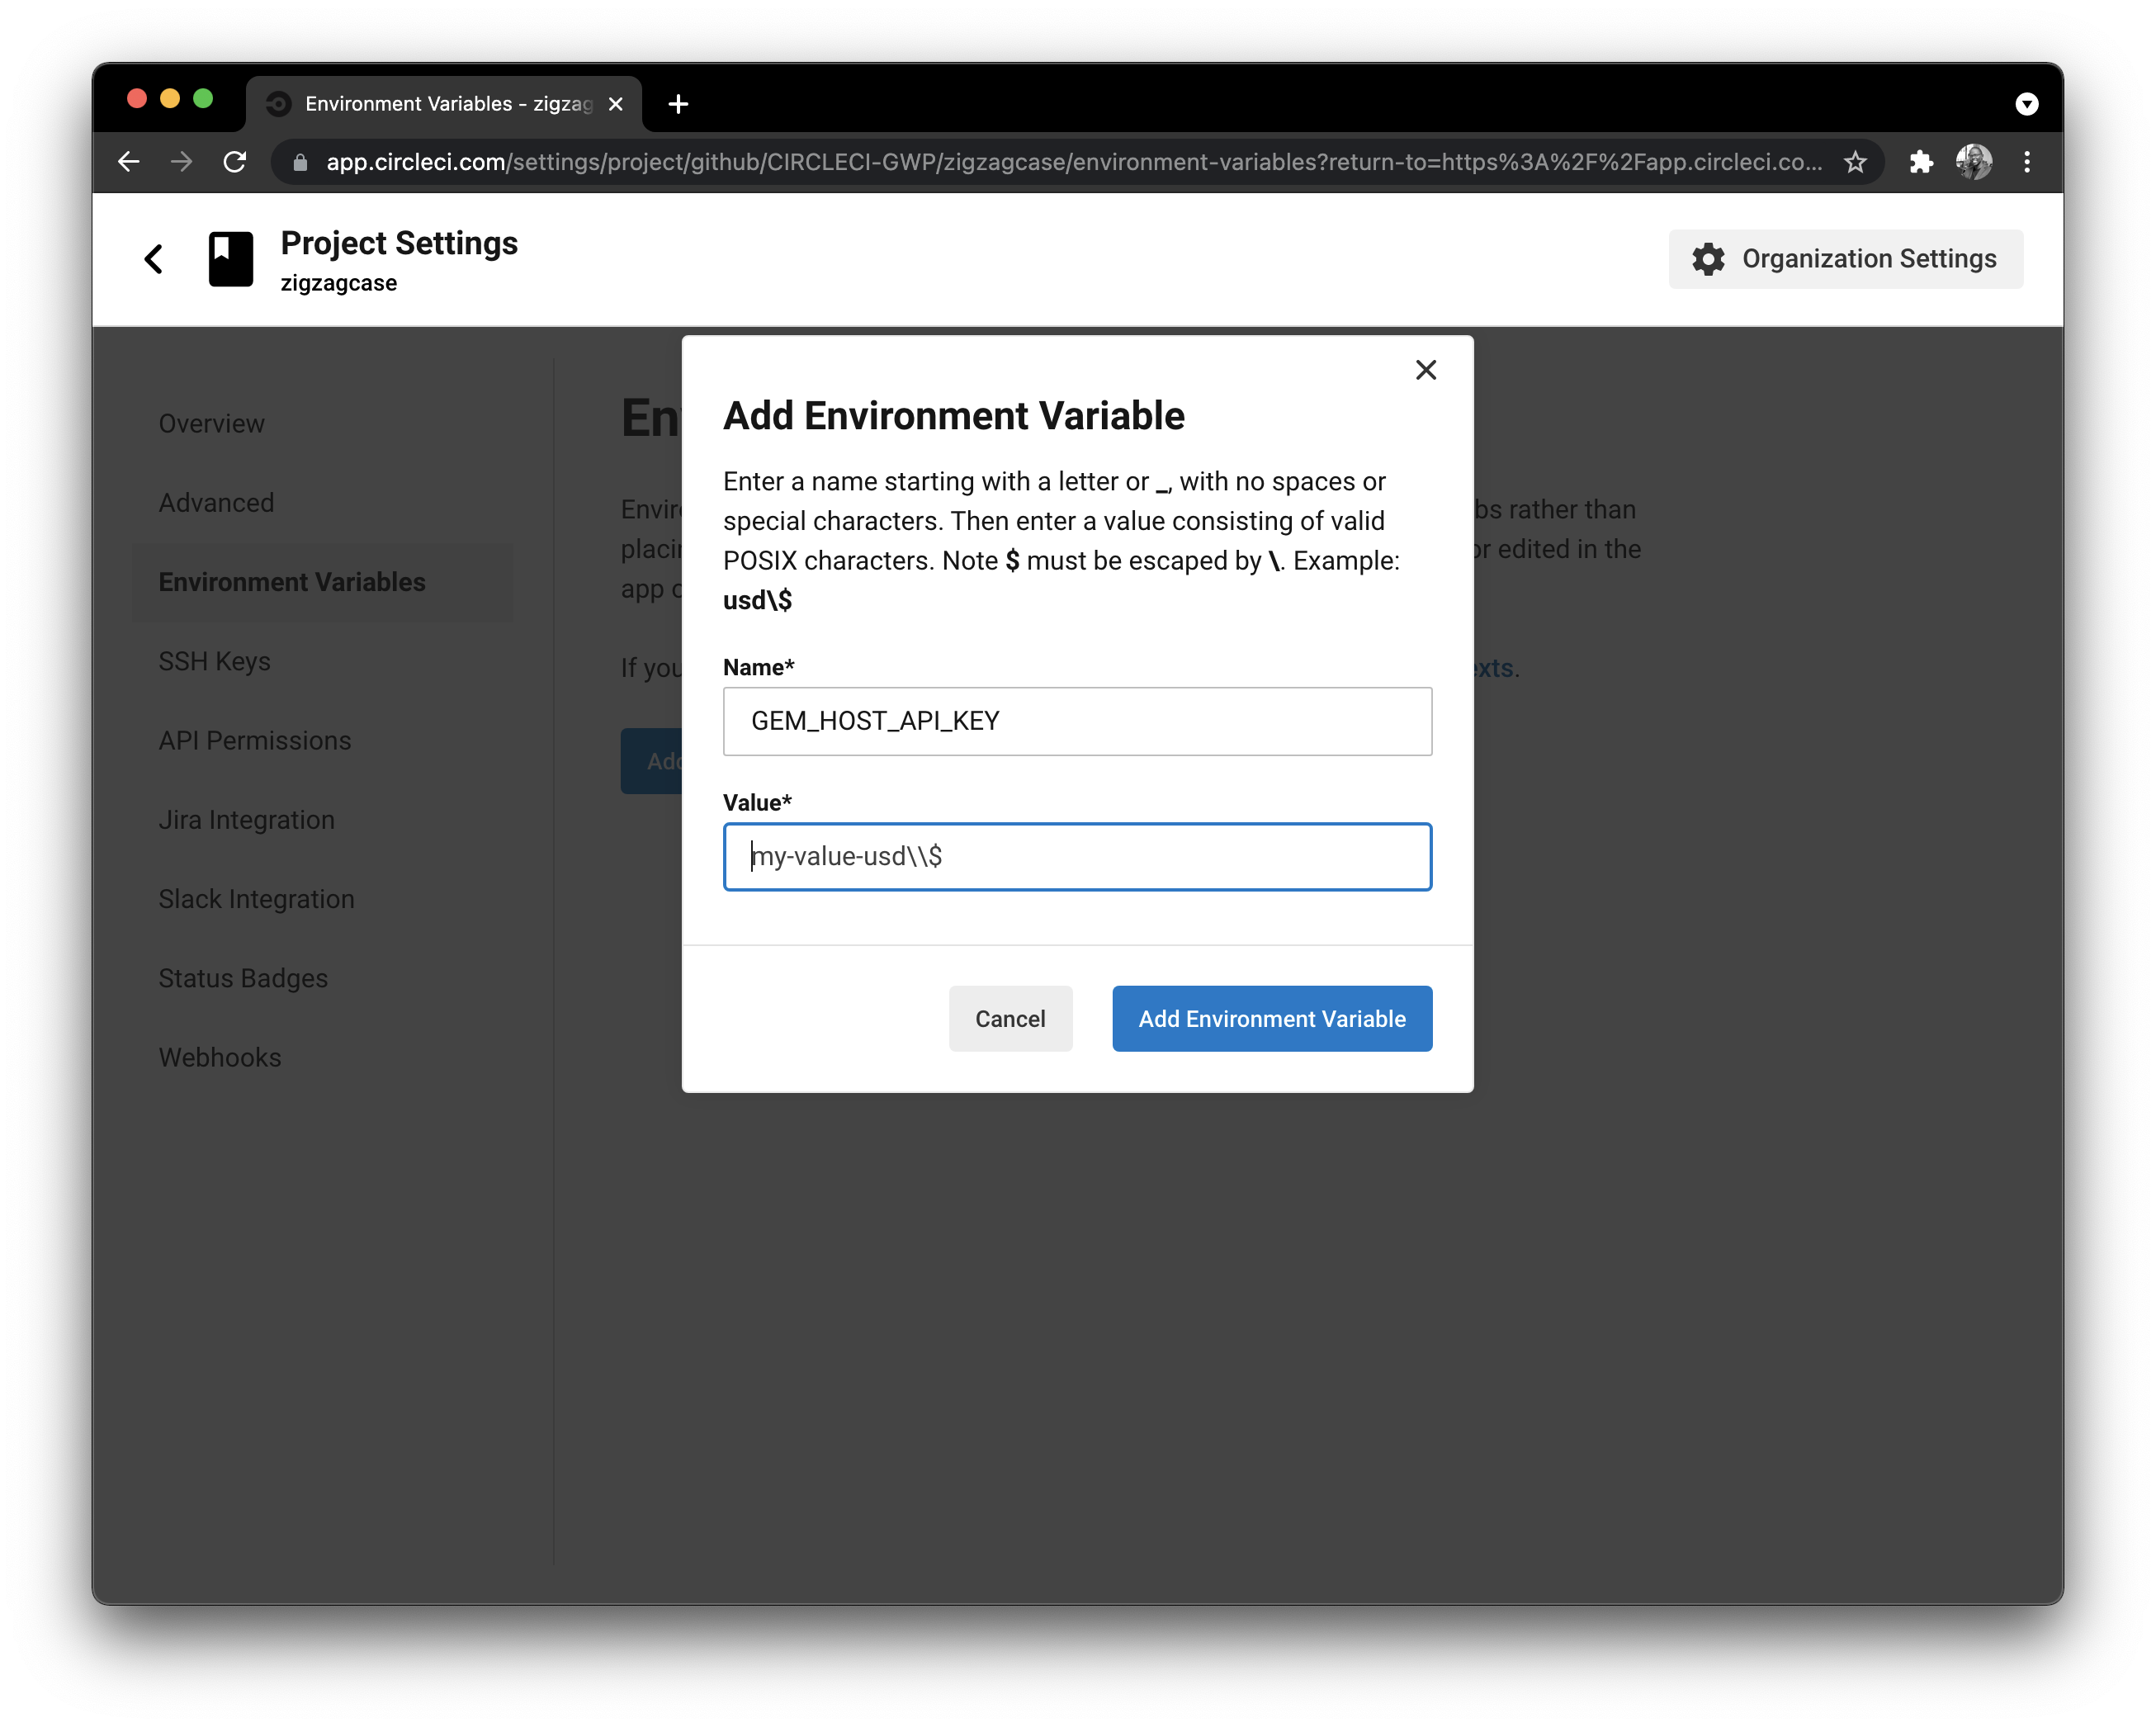This screenshot has height=1727, width=2156.
Task: Click the gear icon on Organization Settings
Action: [x=1706, y=258]
